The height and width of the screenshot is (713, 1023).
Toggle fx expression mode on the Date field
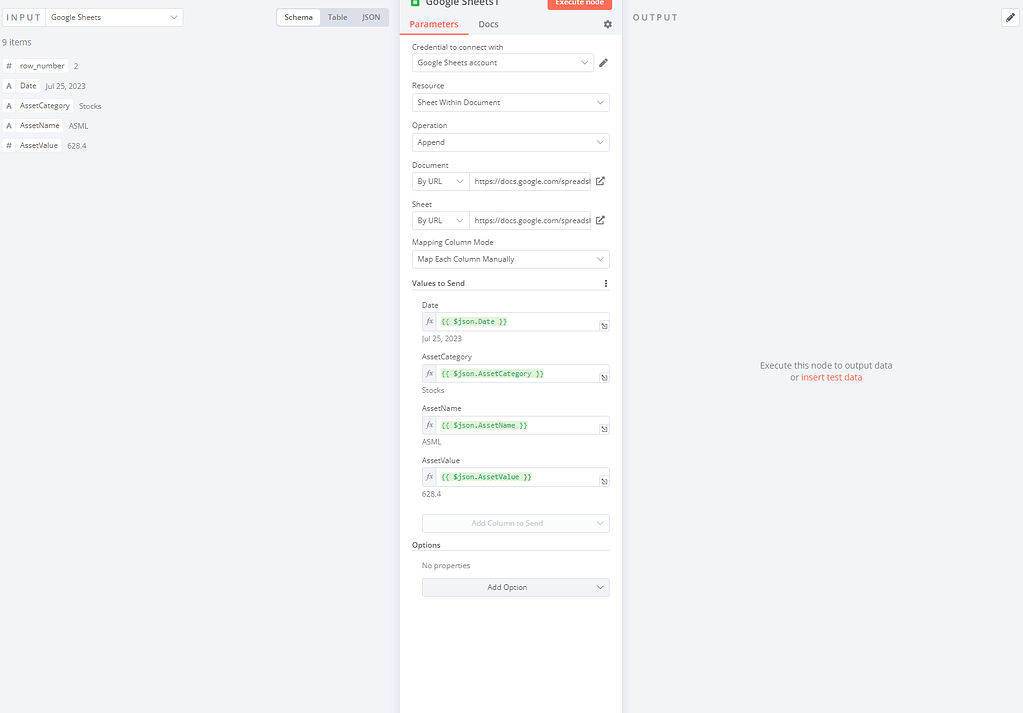pyautogui.click(x=429, y=321)
